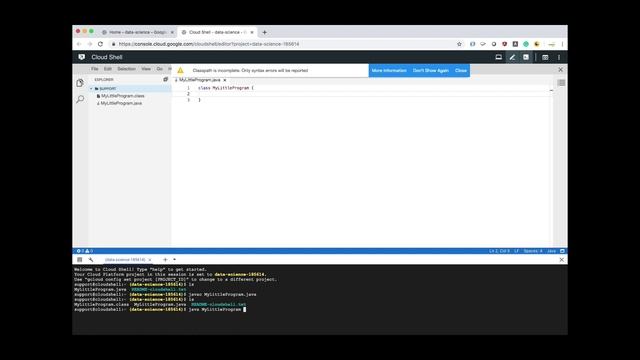Close the Home - data-science browser tab

(x=172, y=32)
